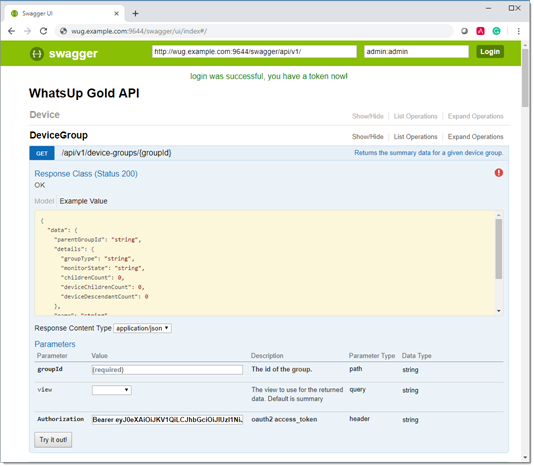Collapse the /api/v1/device-groups/{groupId} operation path
Screen dimensions: 534x467
point(116,153)
